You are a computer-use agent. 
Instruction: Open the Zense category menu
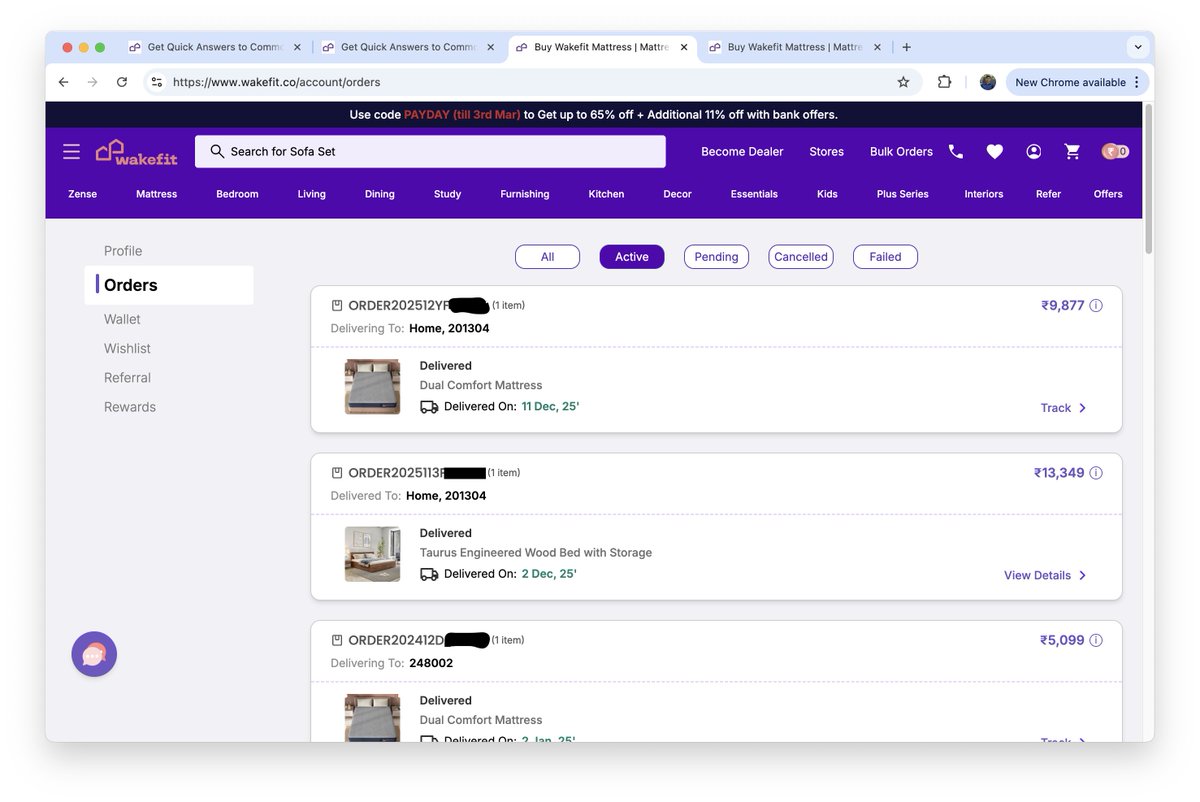point(82,194)
